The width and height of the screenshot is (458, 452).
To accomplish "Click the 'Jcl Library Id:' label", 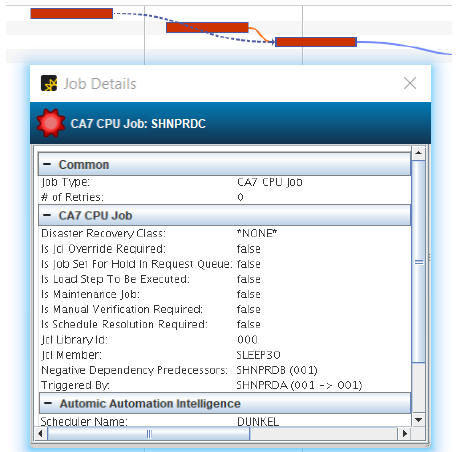I will point(74,340).
